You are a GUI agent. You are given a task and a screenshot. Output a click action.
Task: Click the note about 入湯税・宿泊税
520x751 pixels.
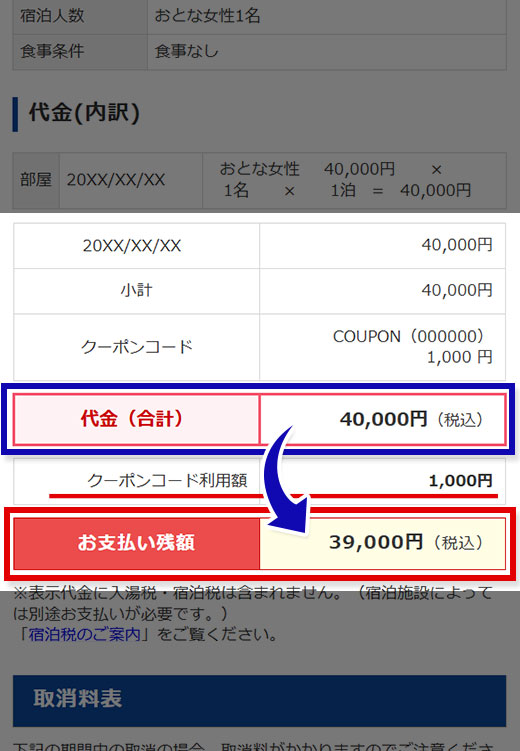coord(253,603)
